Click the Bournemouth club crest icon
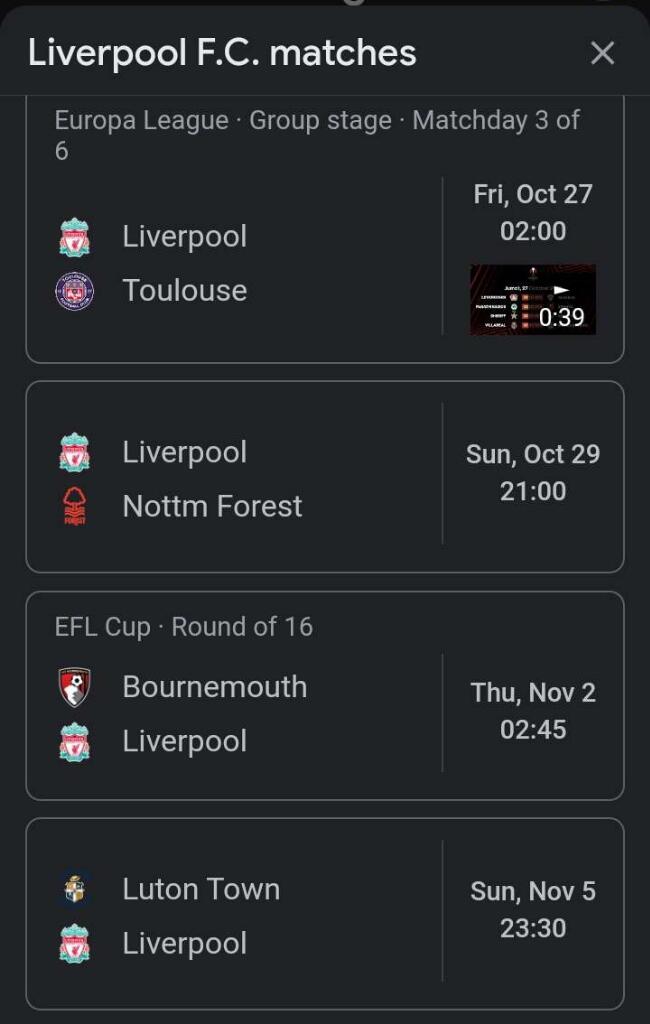The height and width of the screenshot is (1024, 650). coord(74,687)
